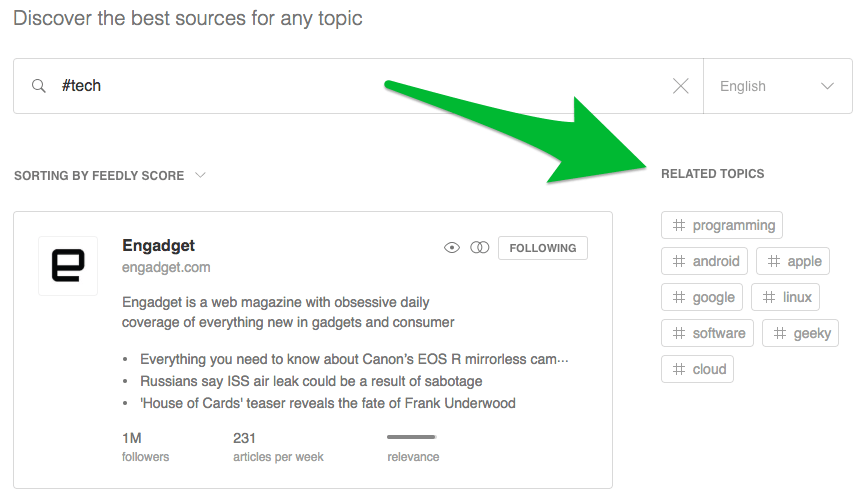Toggle the Following button for Engadget

coord(543,248)
